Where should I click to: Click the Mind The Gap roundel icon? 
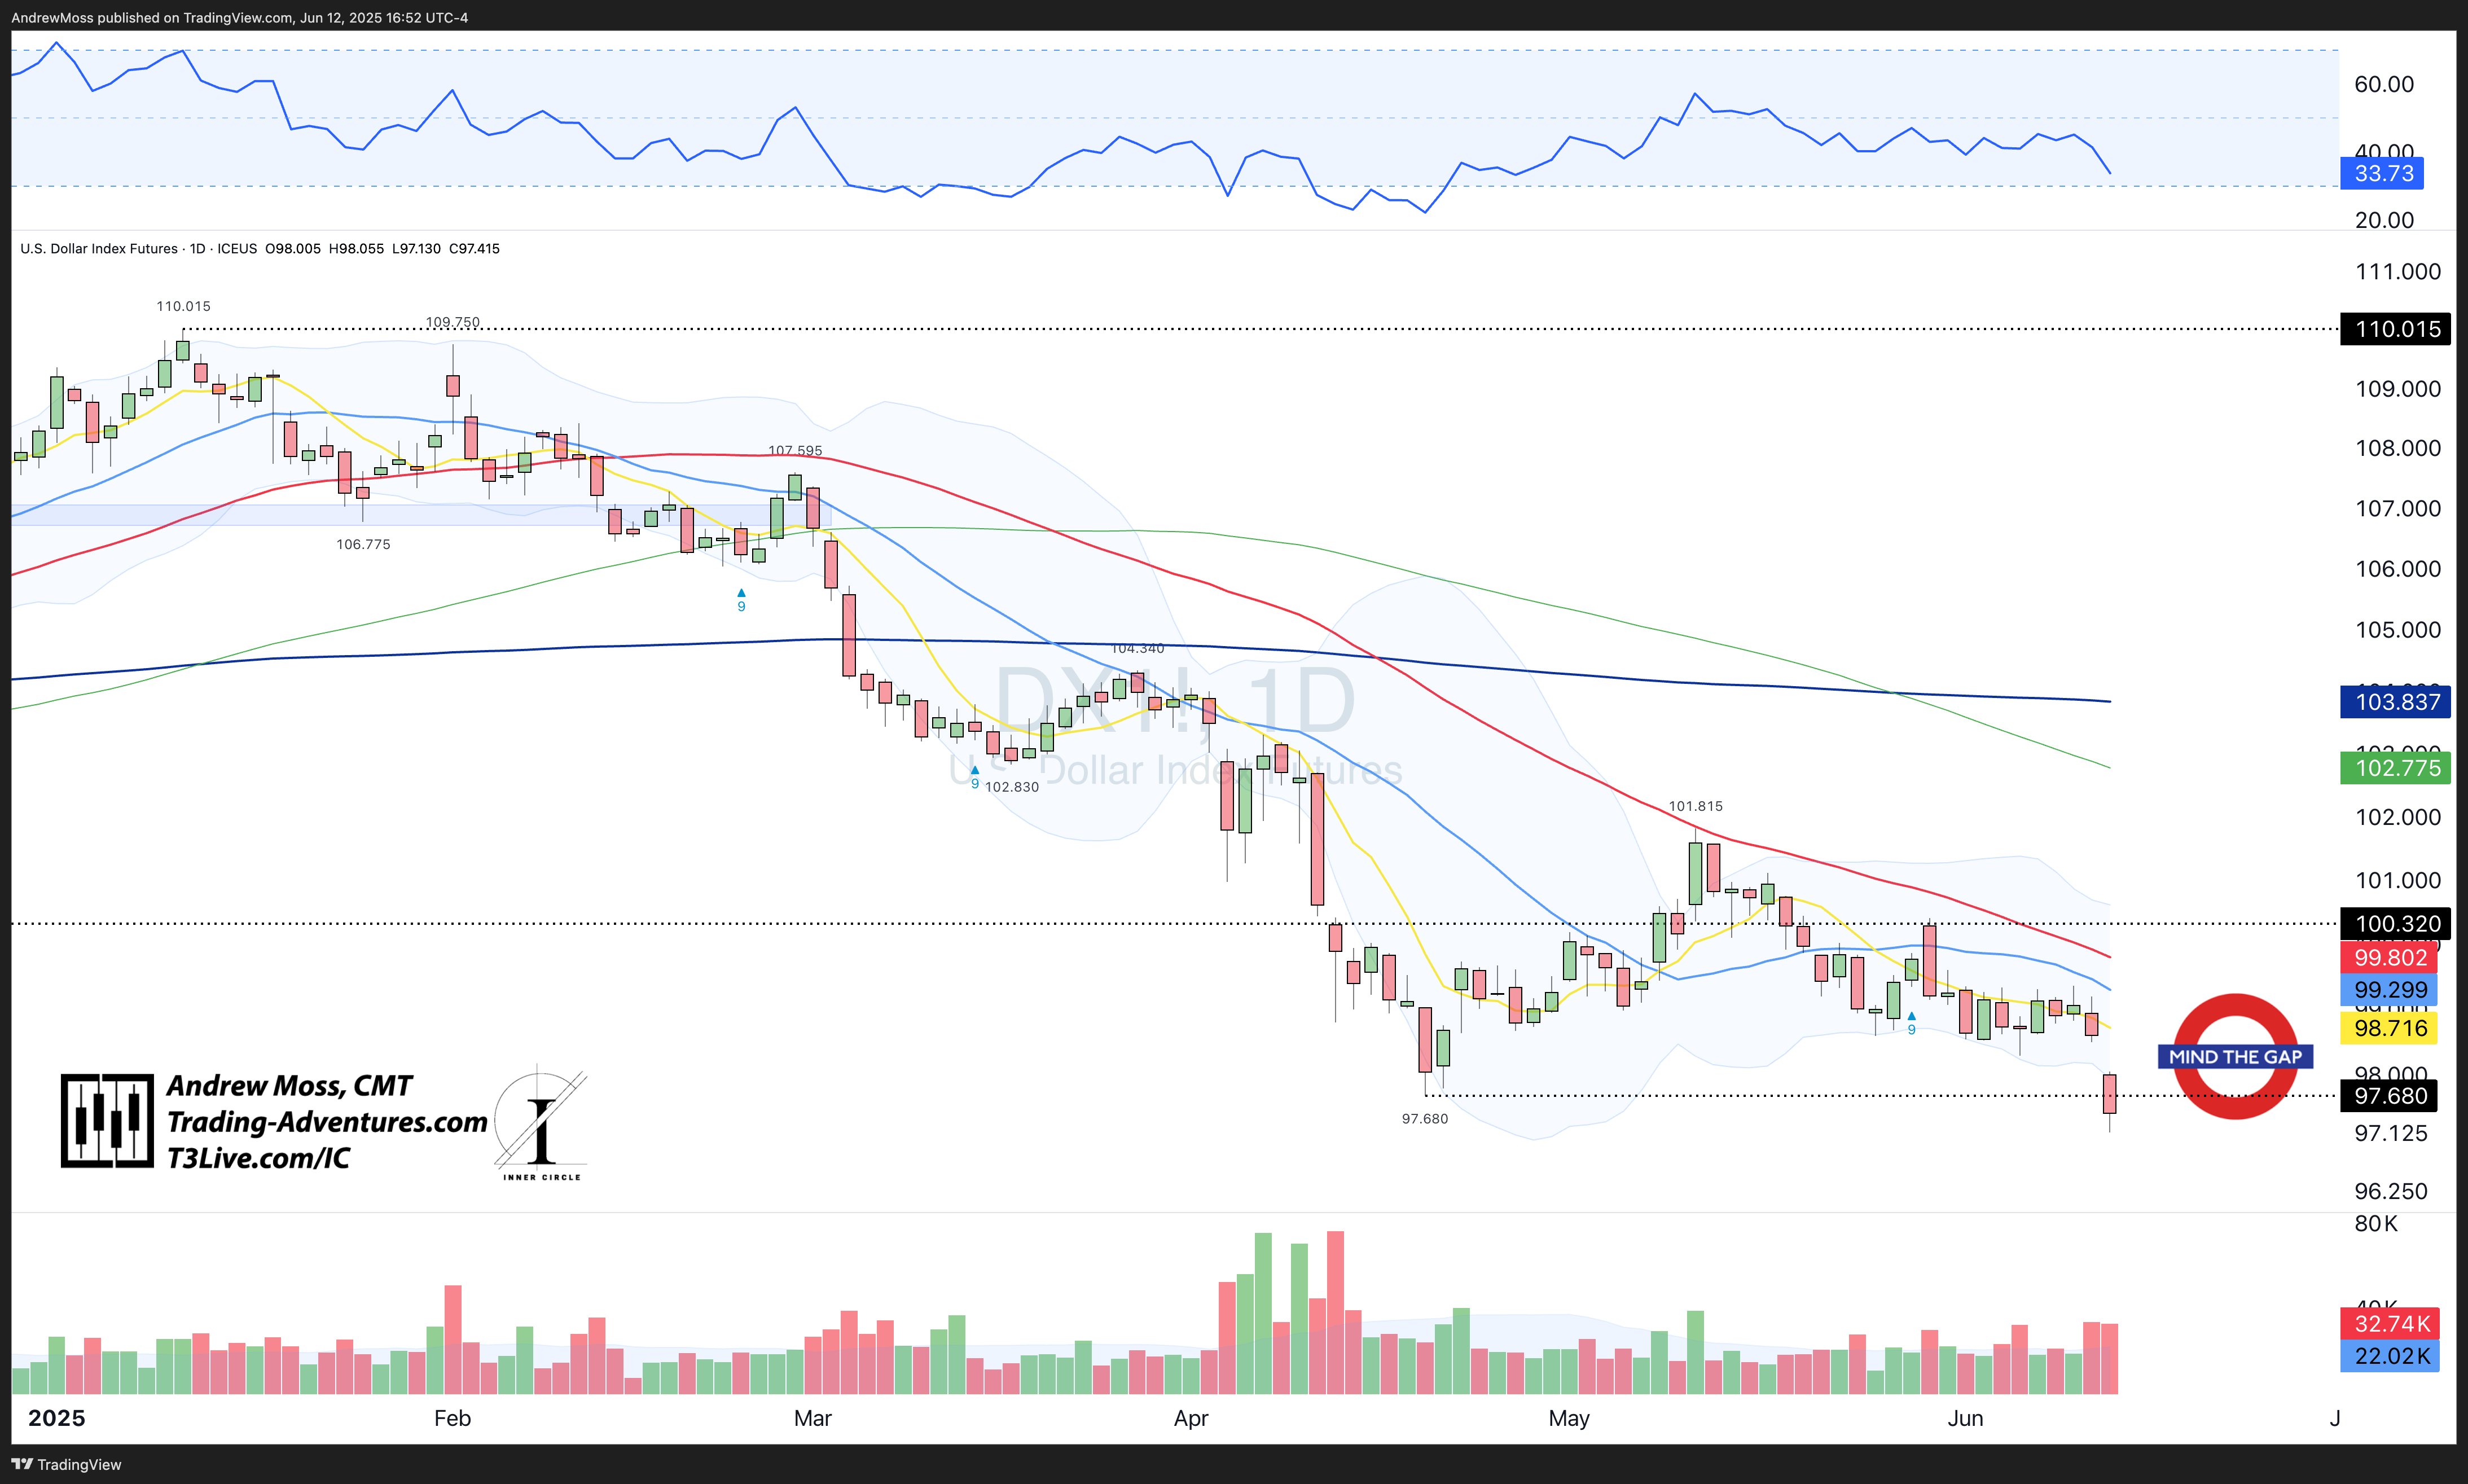[x=2235, y=1056]
